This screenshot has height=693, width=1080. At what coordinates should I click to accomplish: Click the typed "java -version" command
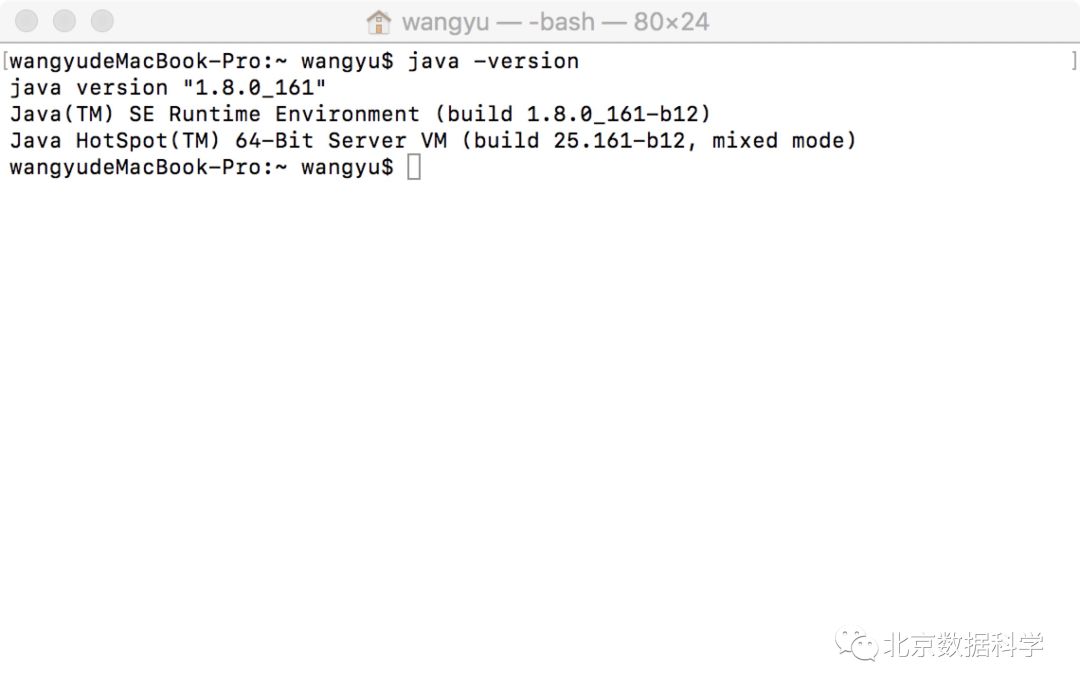tap(493, 61)
